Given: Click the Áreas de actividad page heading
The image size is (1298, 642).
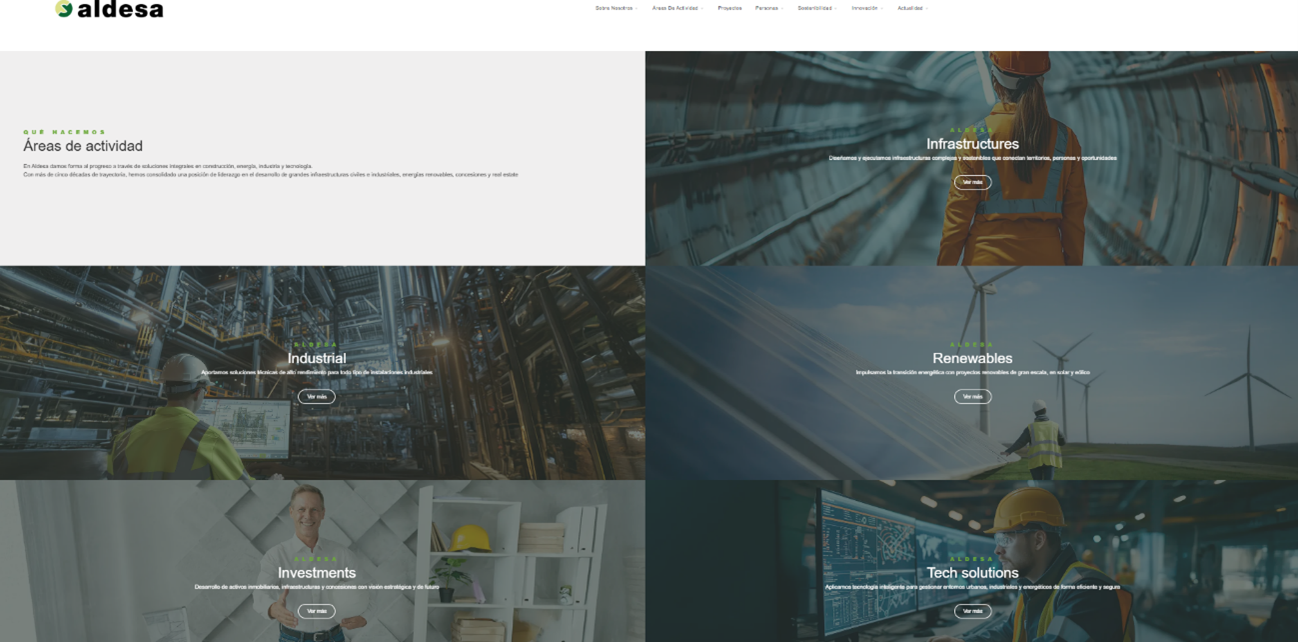Looking at the screenshot, I should tap(83, 146).
